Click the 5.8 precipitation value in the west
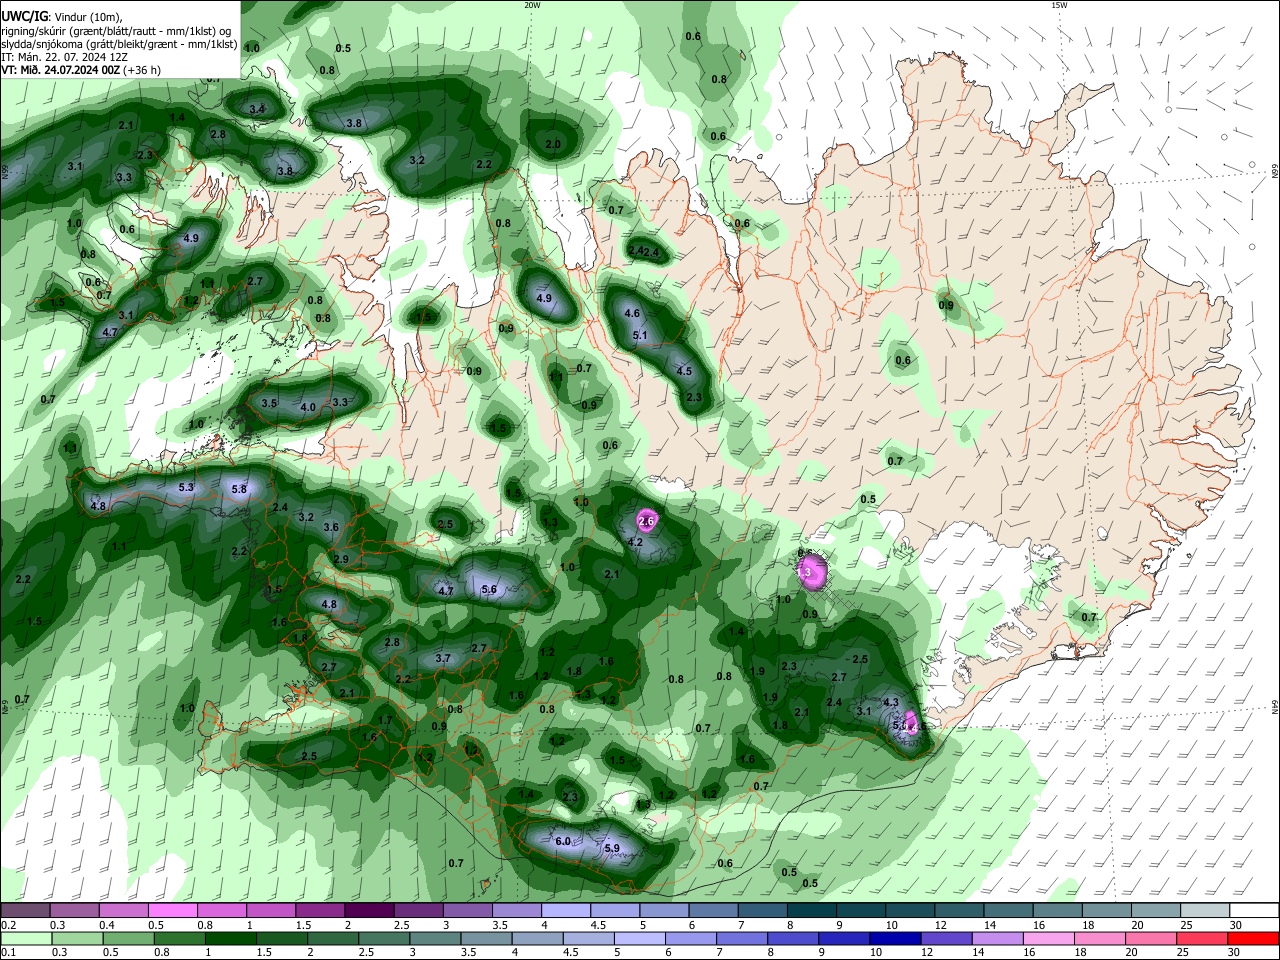Image resolution: width=1280 pixels, height=960 pixels. coord(239,489)
